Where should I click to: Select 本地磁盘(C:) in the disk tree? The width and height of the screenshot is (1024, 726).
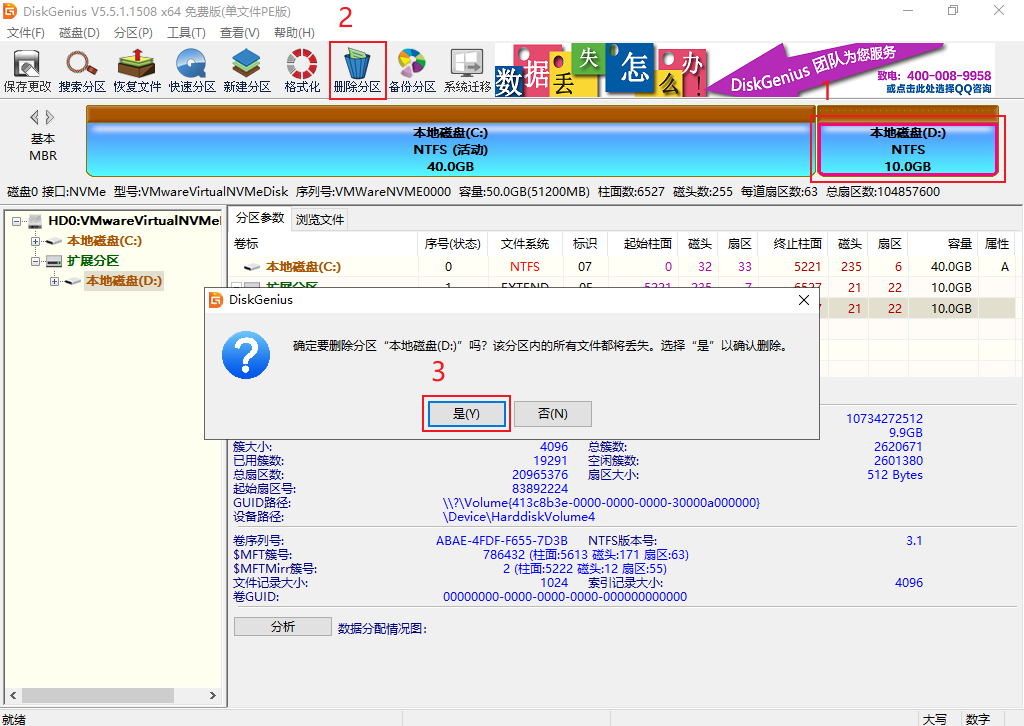104,241
